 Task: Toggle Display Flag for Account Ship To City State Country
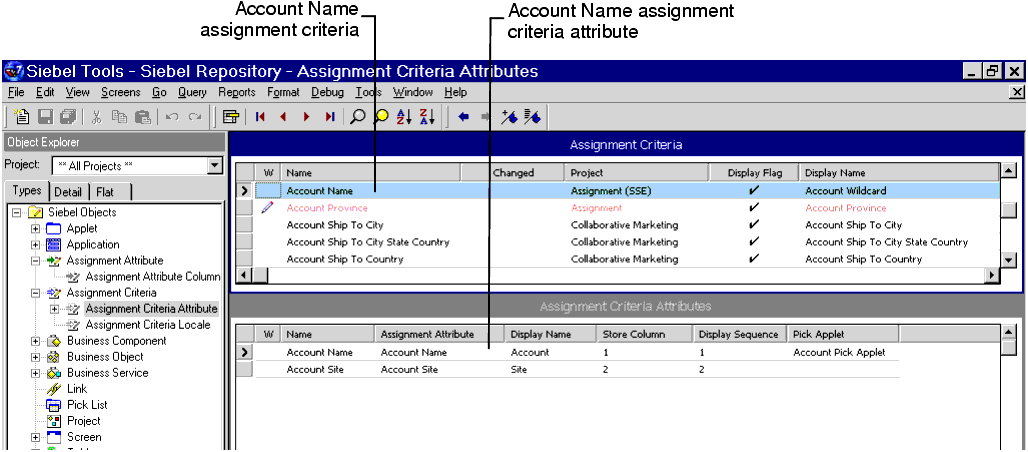coord(754,241)
